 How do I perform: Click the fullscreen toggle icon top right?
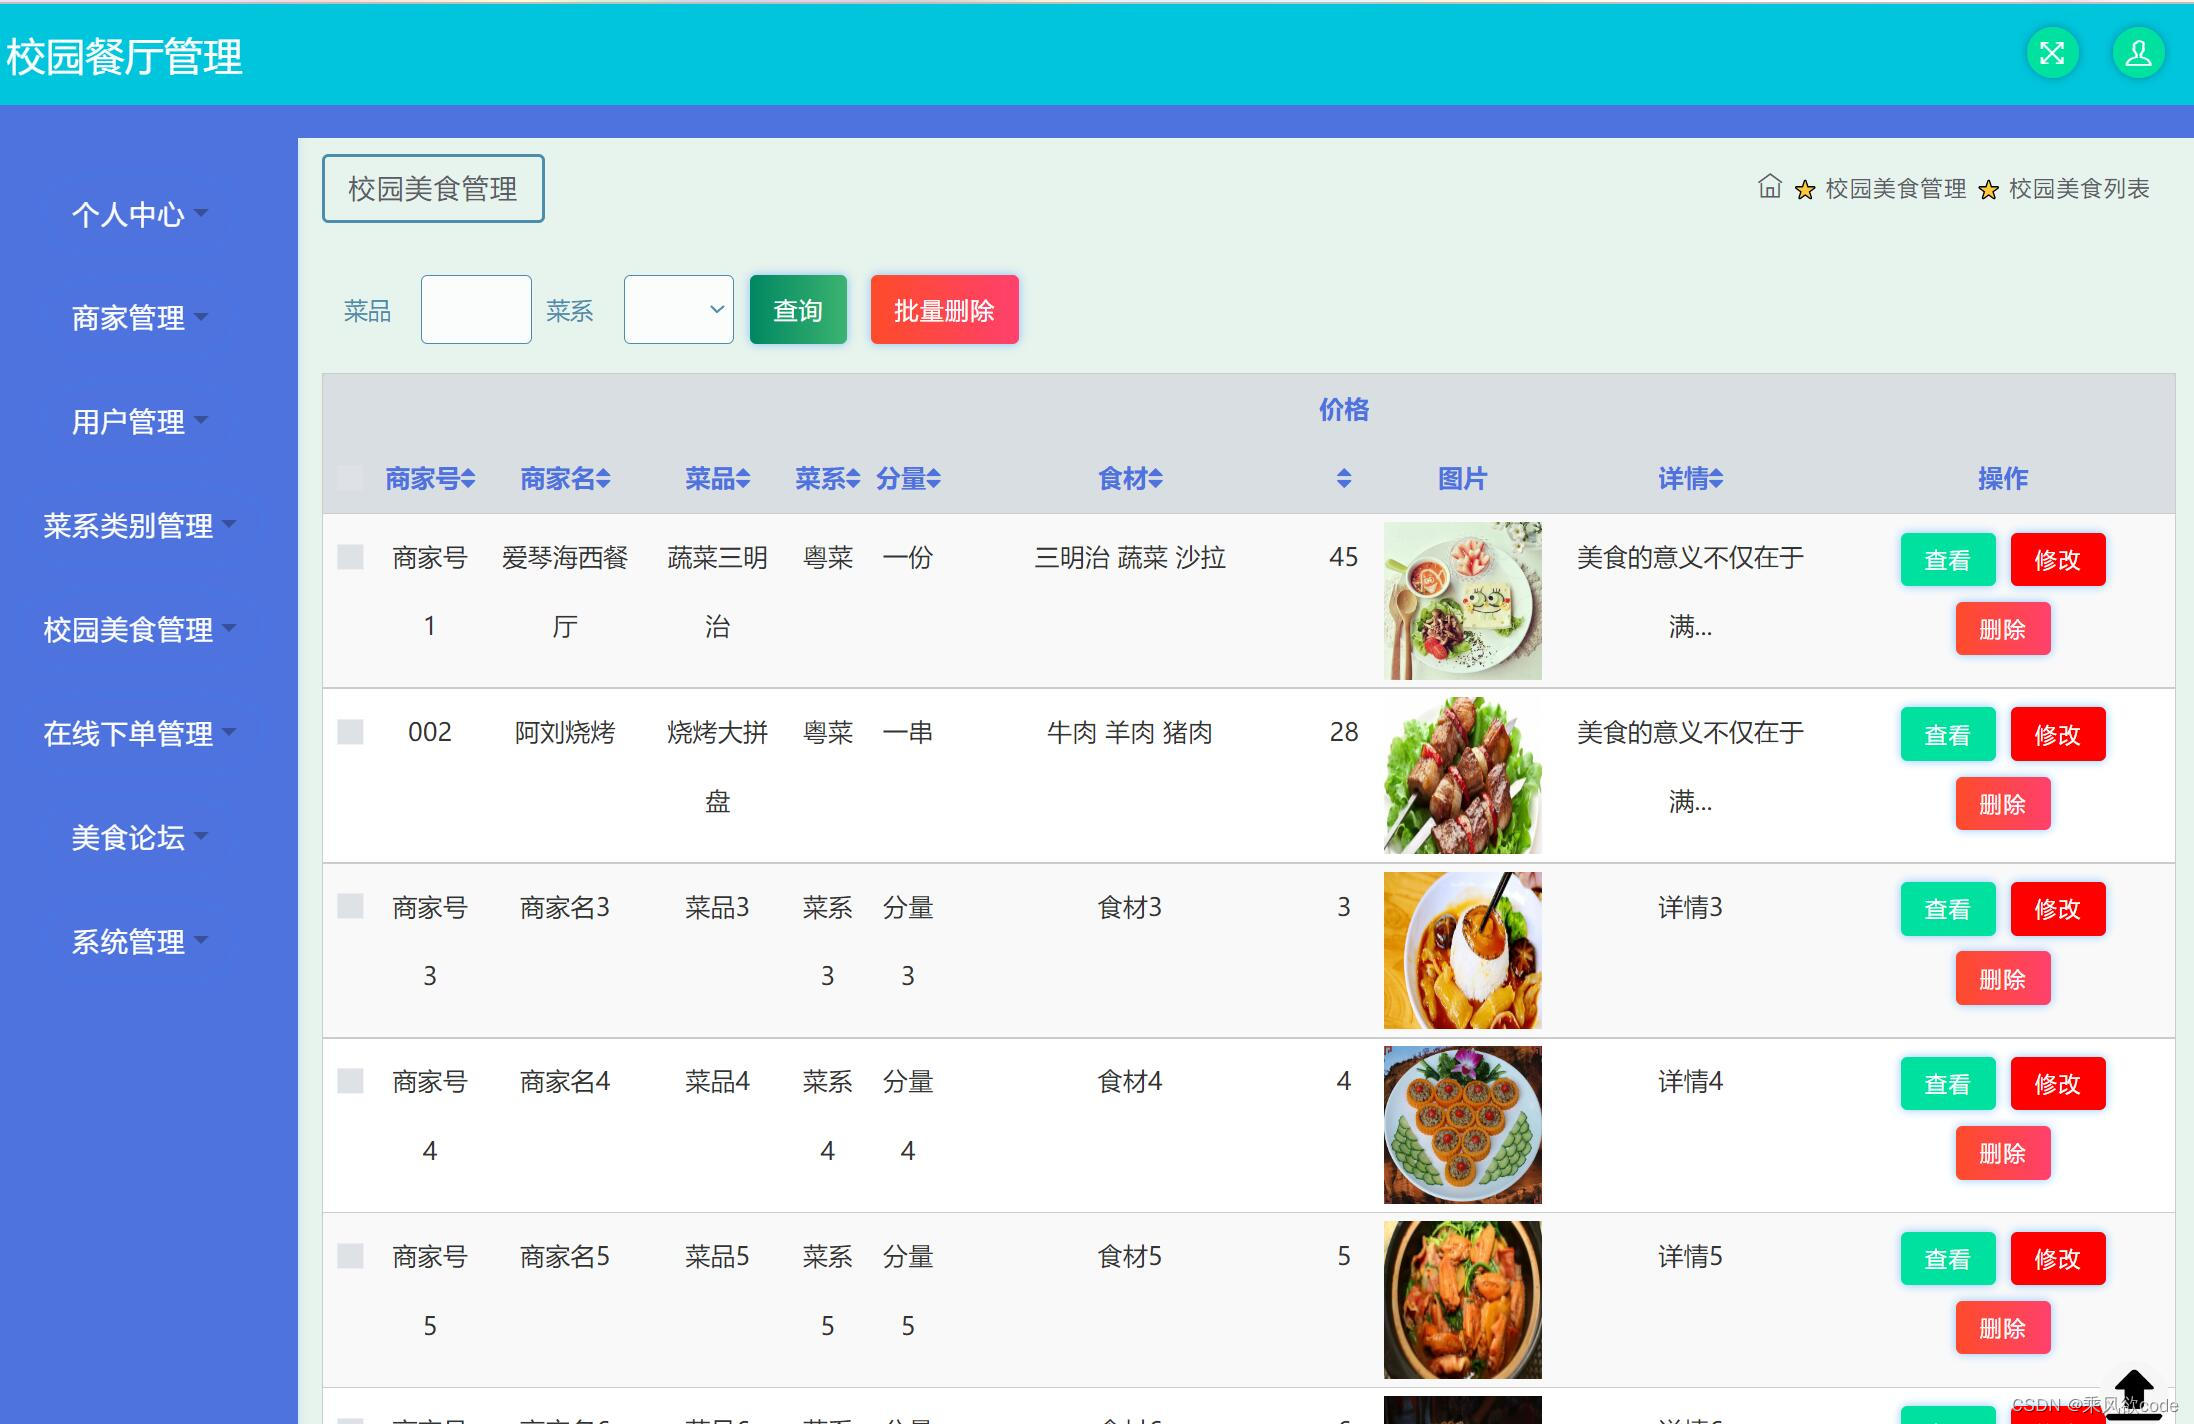pyautogui.click(x=2051, y=52)
